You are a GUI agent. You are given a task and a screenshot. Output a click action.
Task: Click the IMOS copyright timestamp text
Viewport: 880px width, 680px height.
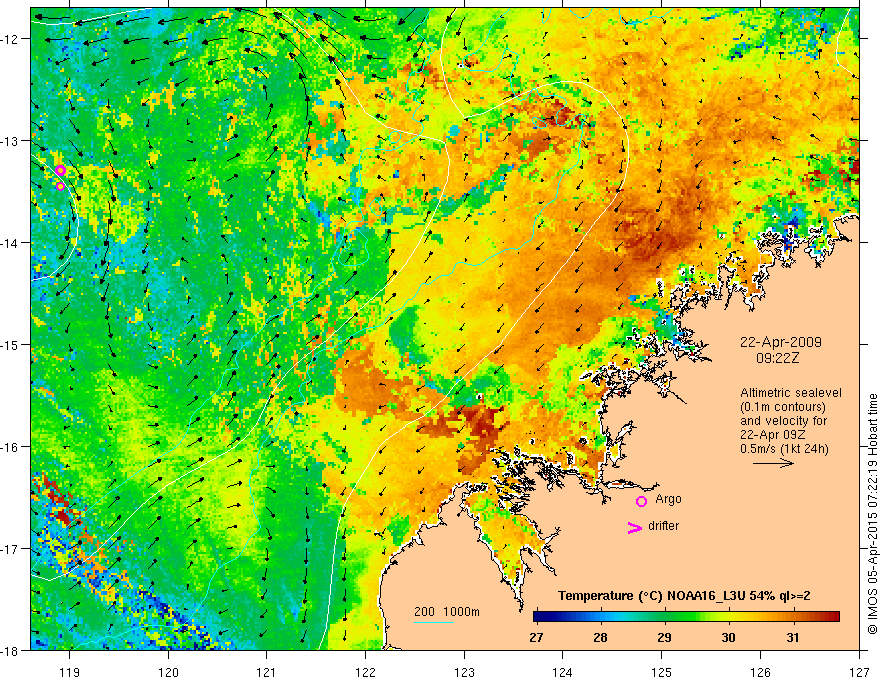pyautogui.click(x=872, y=513)
